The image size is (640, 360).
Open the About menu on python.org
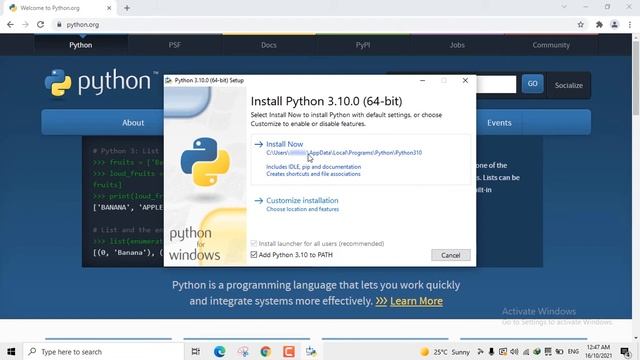[x=133, y=122]
